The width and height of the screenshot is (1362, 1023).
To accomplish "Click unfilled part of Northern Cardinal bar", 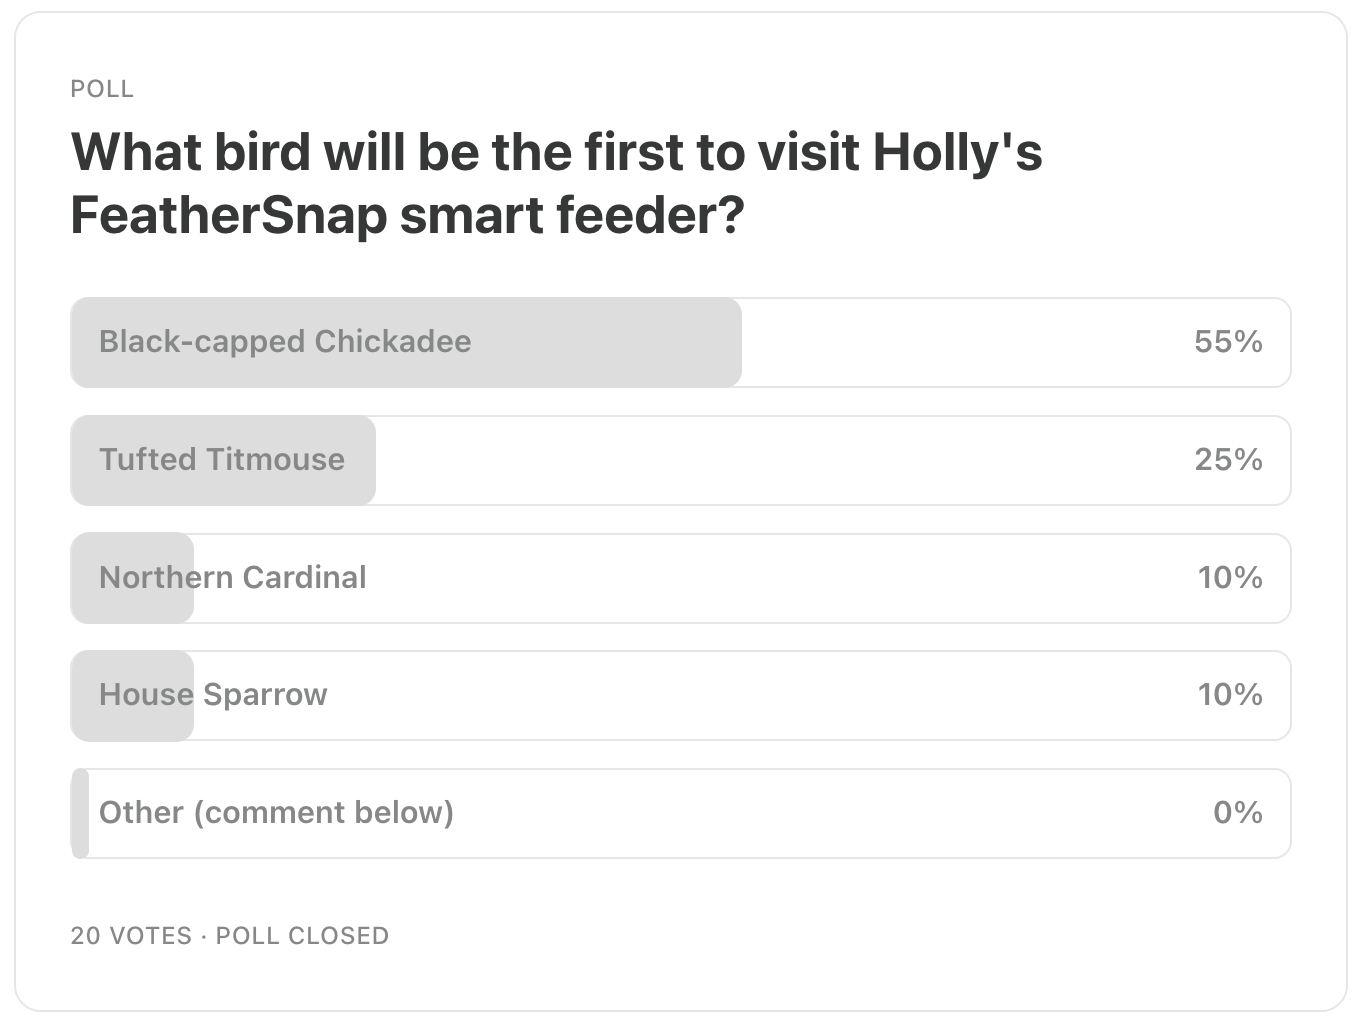I will tap(780, 578).
